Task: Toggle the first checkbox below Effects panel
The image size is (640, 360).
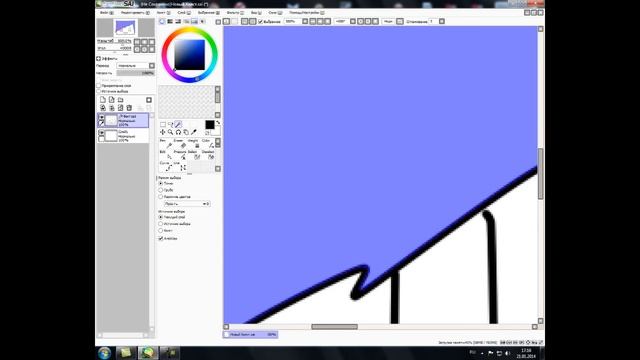Action: click(x=98, y=86)
